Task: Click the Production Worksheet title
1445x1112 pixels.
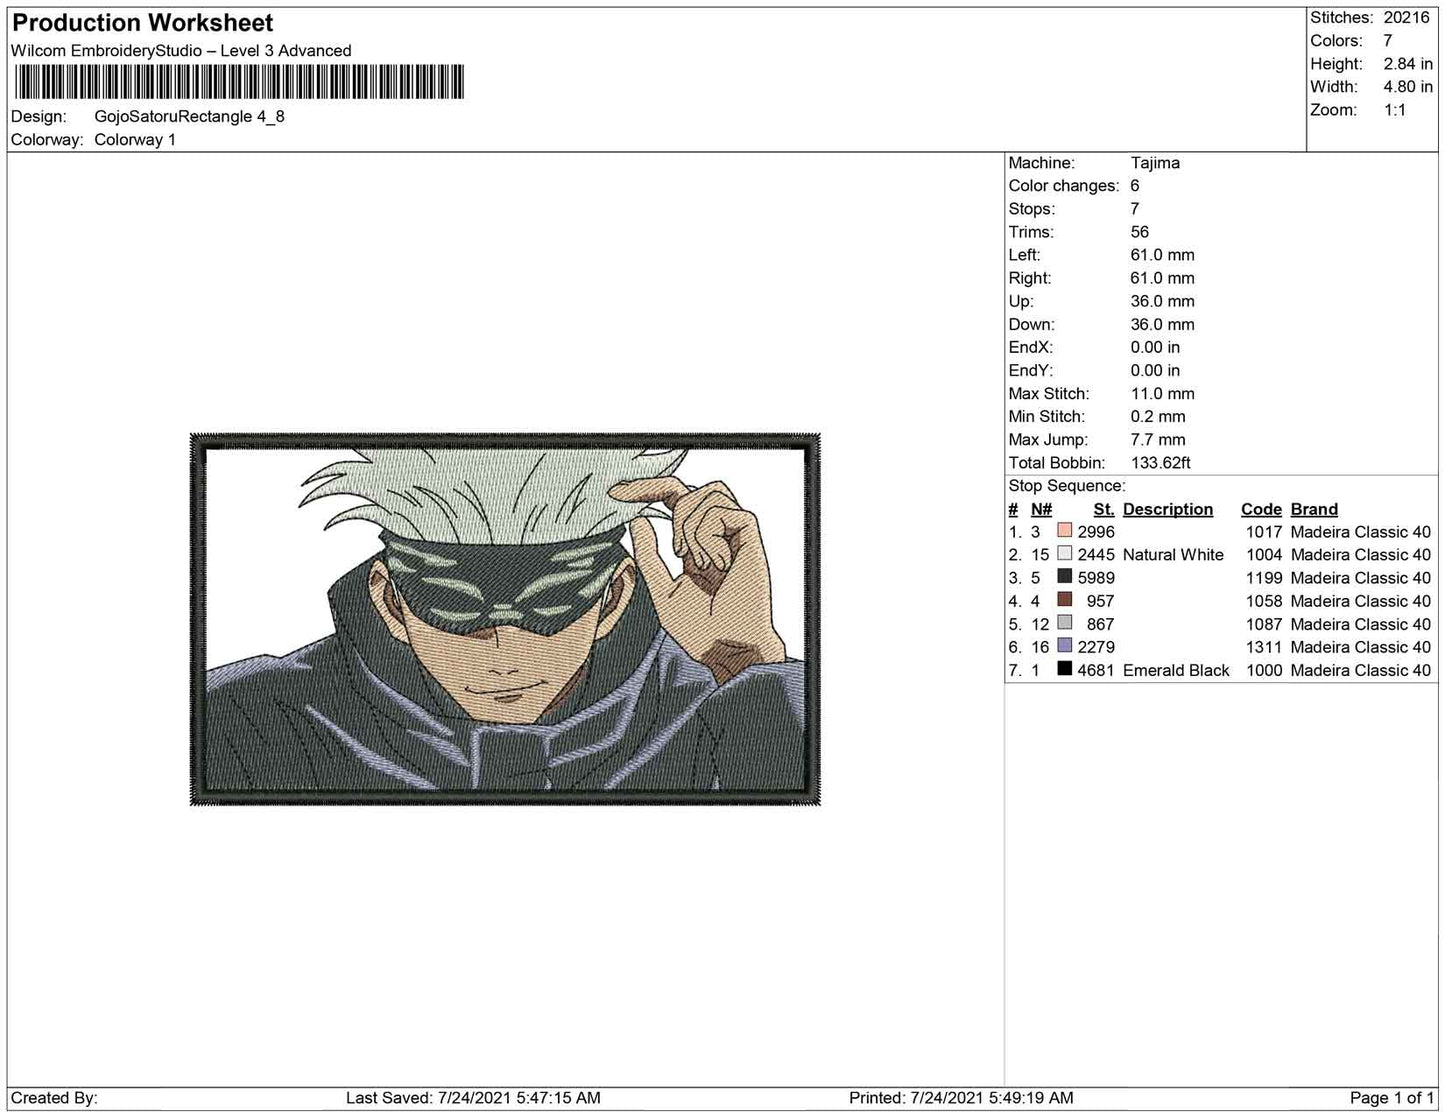Action: tap(143, 23)
